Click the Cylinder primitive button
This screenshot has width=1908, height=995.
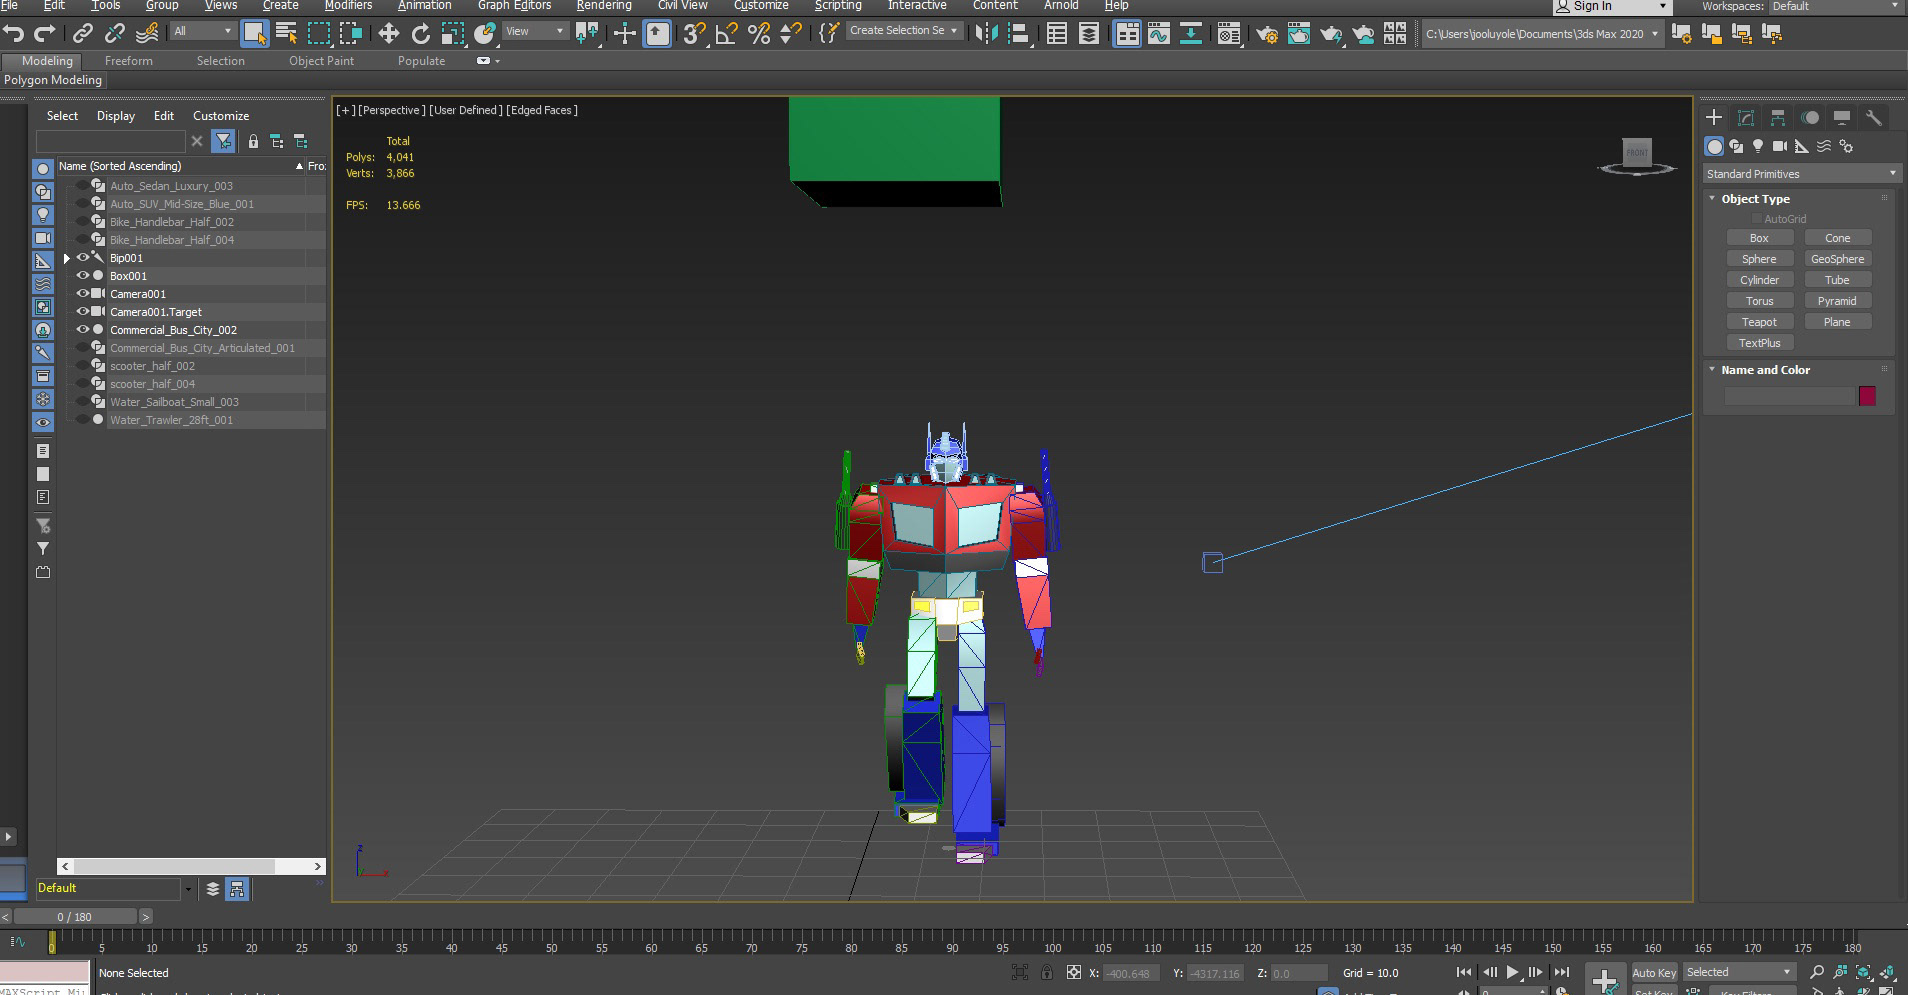(1759, 280)
